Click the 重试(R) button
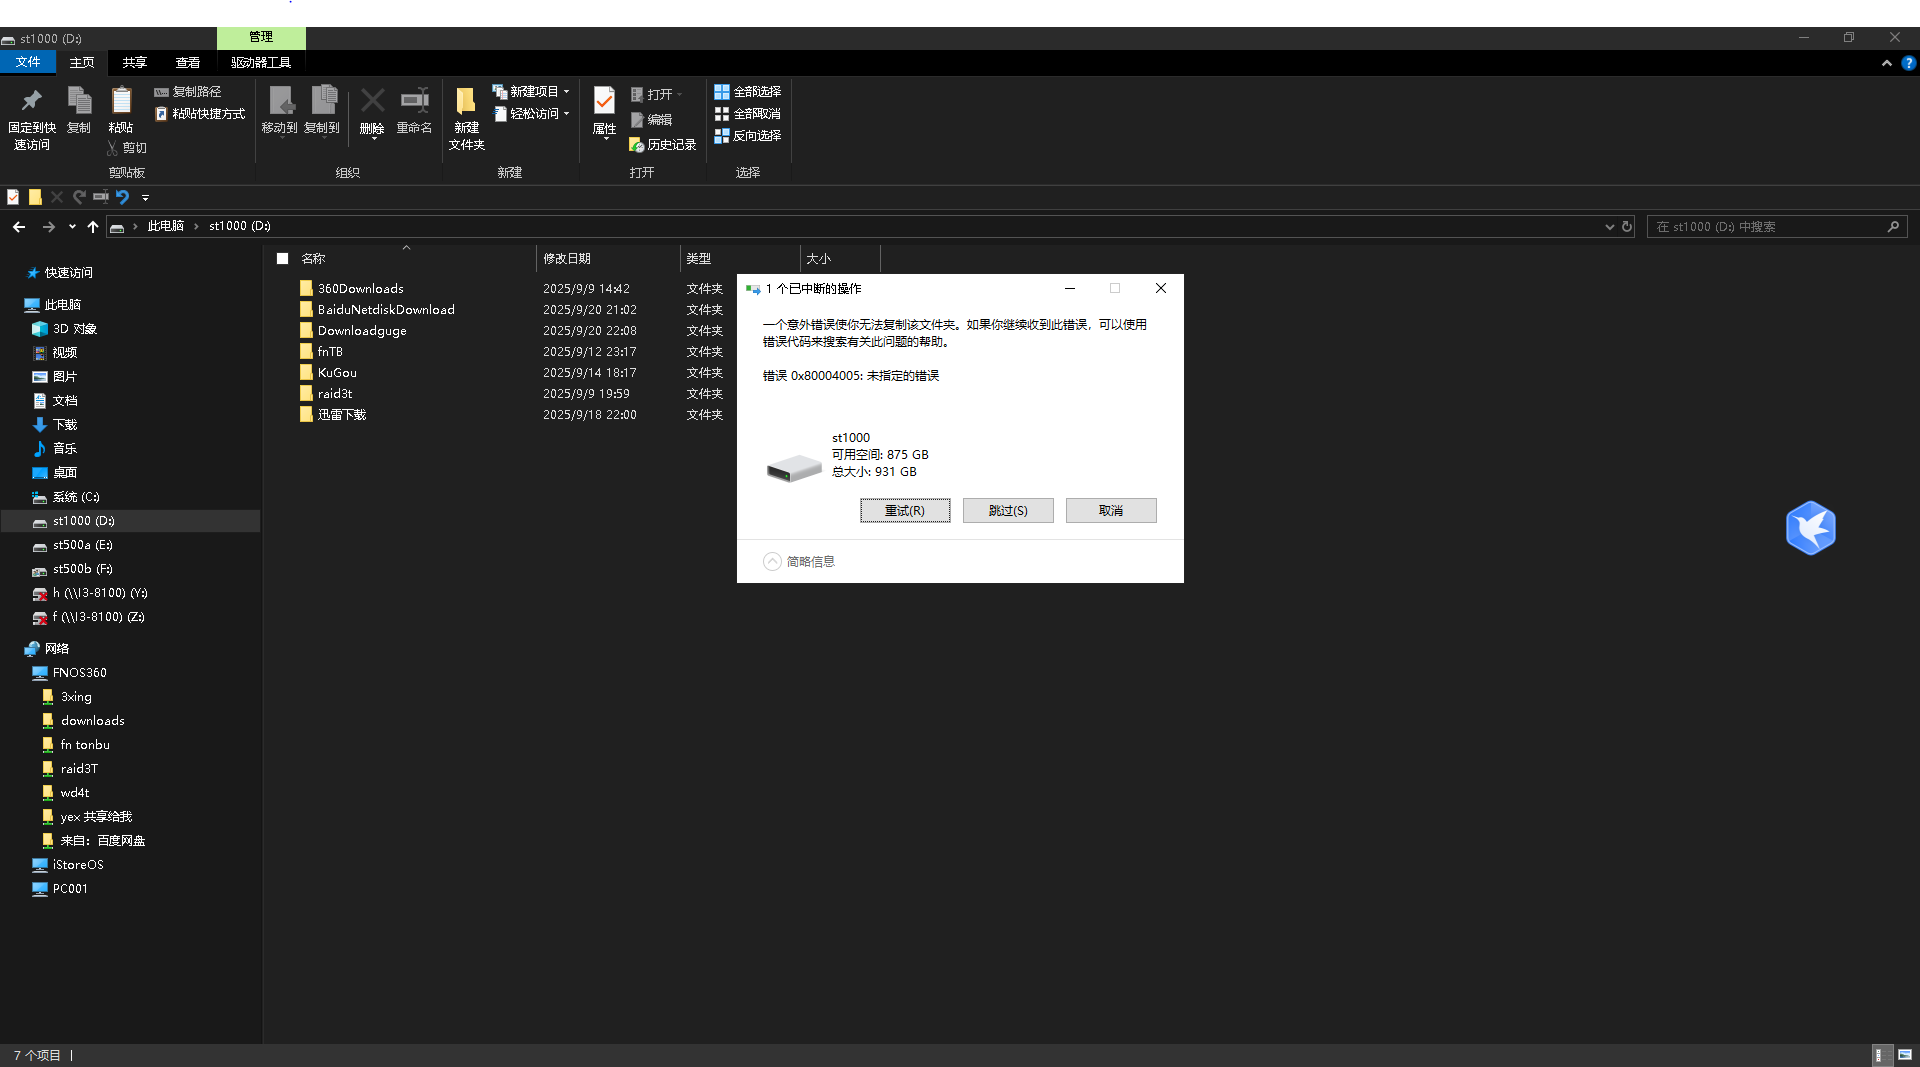The width and height of the screenshot is (1920, 1067). [x=905, y=511]
